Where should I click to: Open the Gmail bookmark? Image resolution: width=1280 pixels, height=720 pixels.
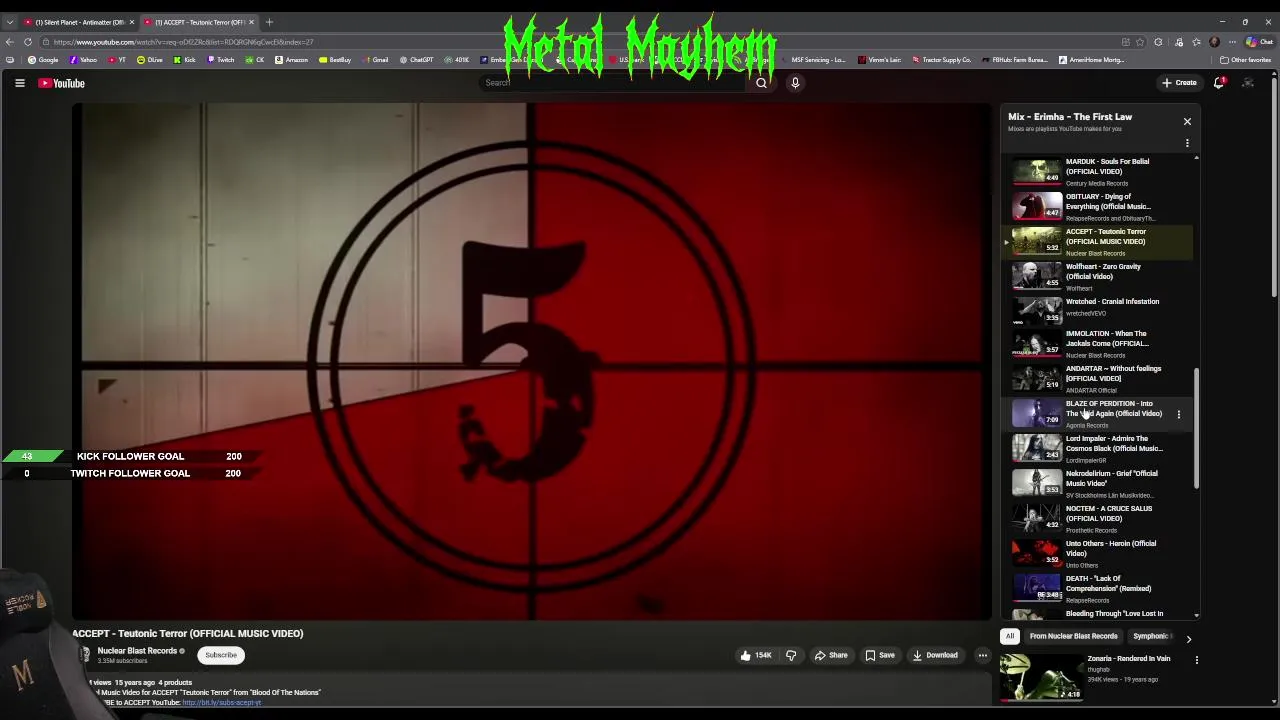pyautogui.click(x=375, y=60)
